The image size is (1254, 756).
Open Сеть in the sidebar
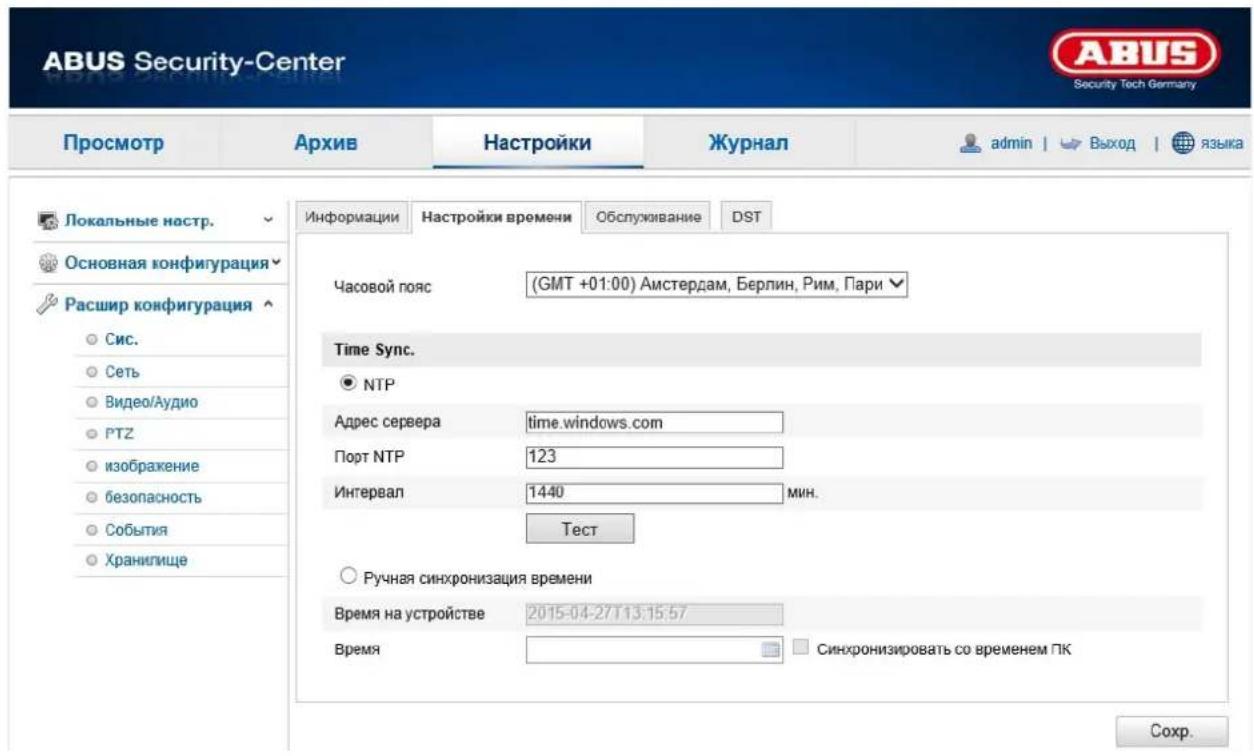(122, 372)
